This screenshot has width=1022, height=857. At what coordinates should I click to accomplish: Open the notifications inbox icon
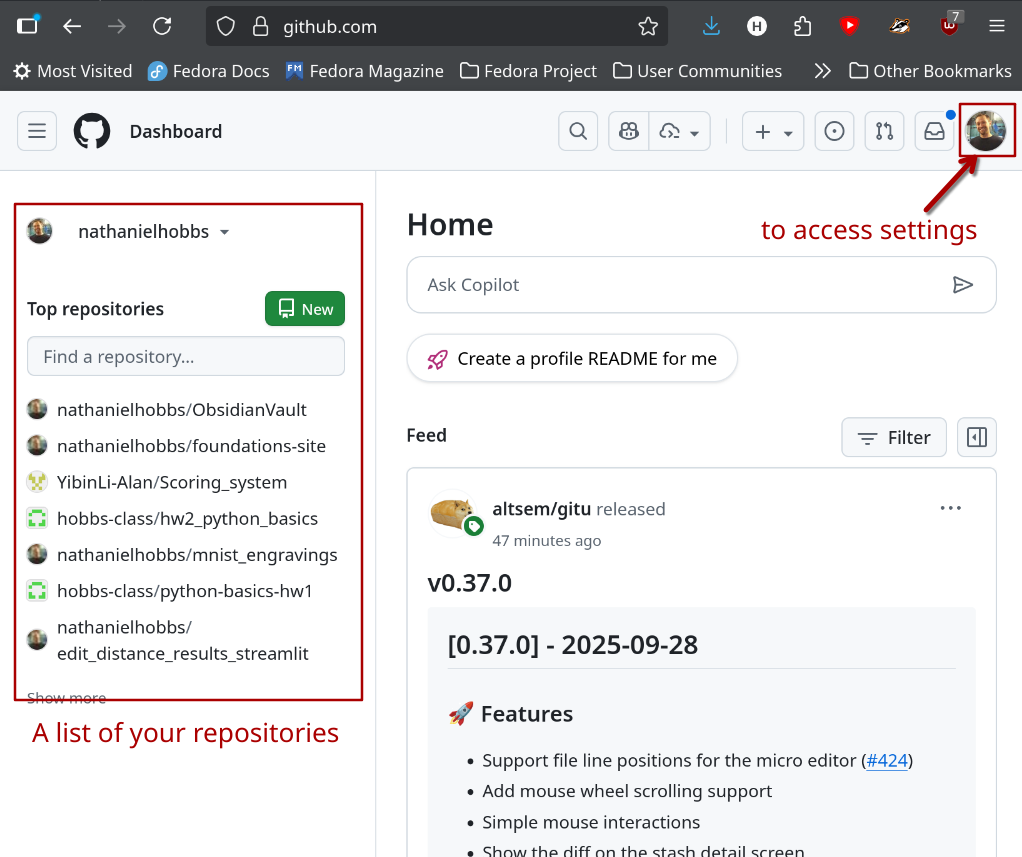click(934, 130)
